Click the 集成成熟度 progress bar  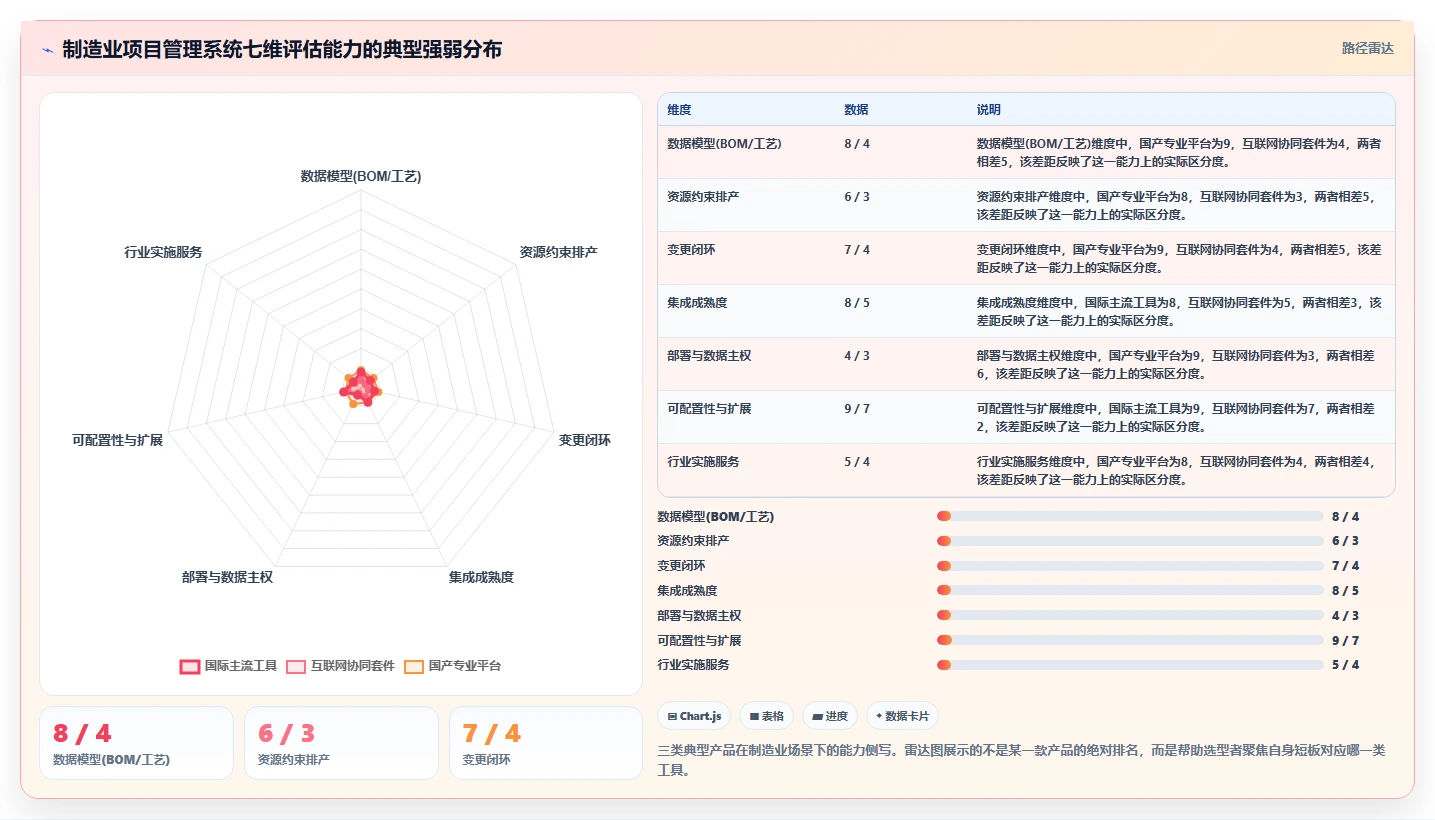(x=1130, y=591)
